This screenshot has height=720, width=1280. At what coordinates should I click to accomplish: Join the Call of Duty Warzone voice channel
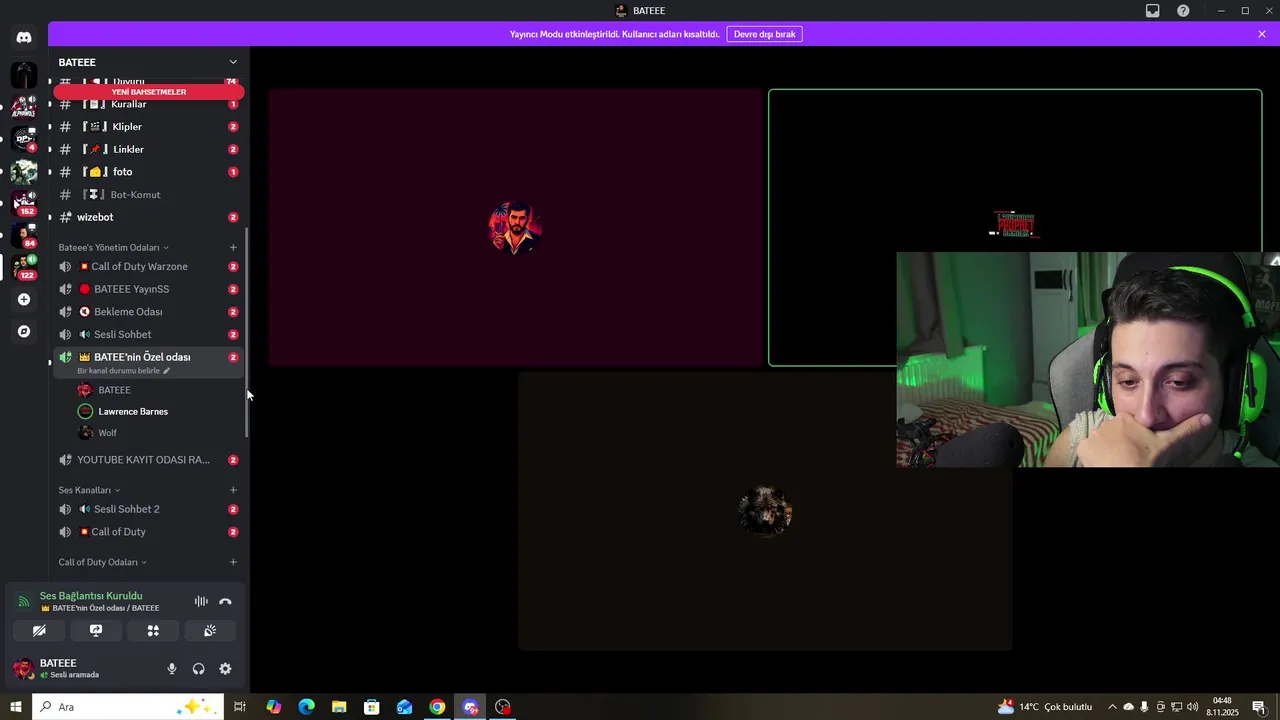148,267
